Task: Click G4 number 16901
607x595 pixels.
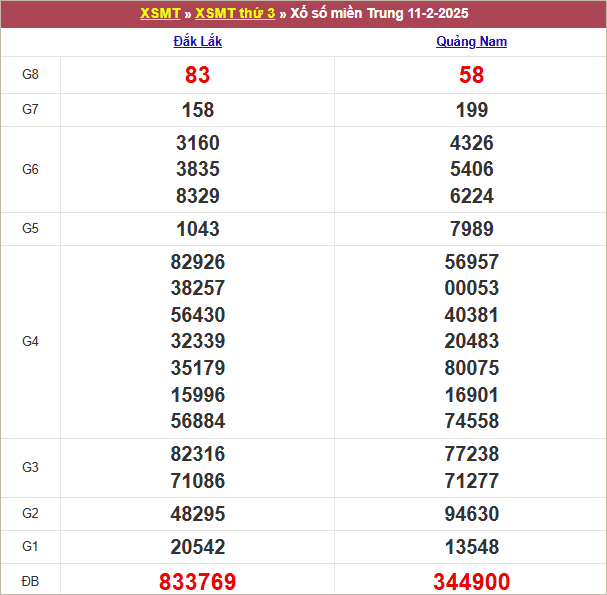Action: coord(472,395)
